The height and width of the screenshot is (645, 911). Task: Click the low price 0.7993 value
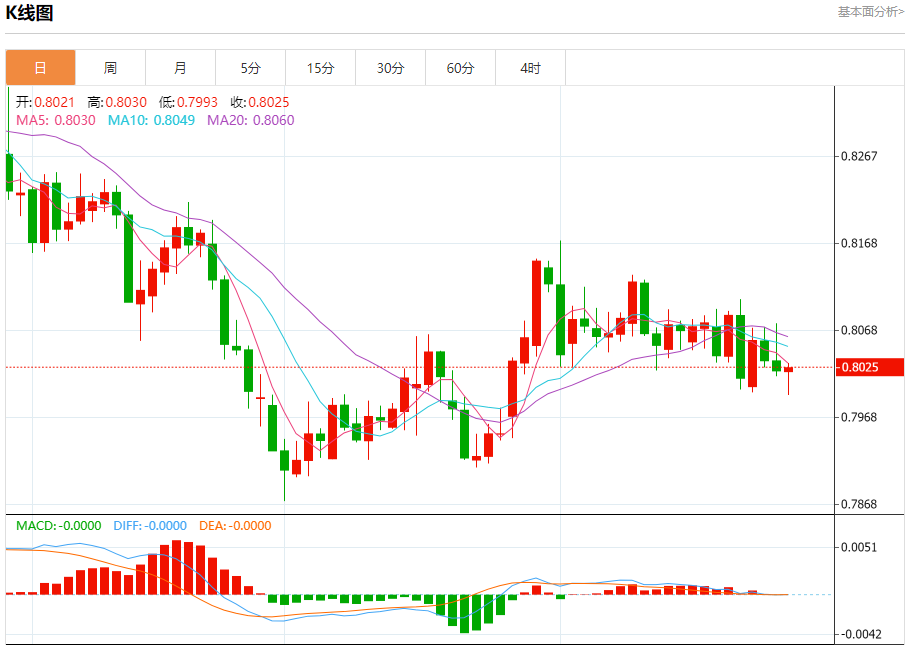198,102
